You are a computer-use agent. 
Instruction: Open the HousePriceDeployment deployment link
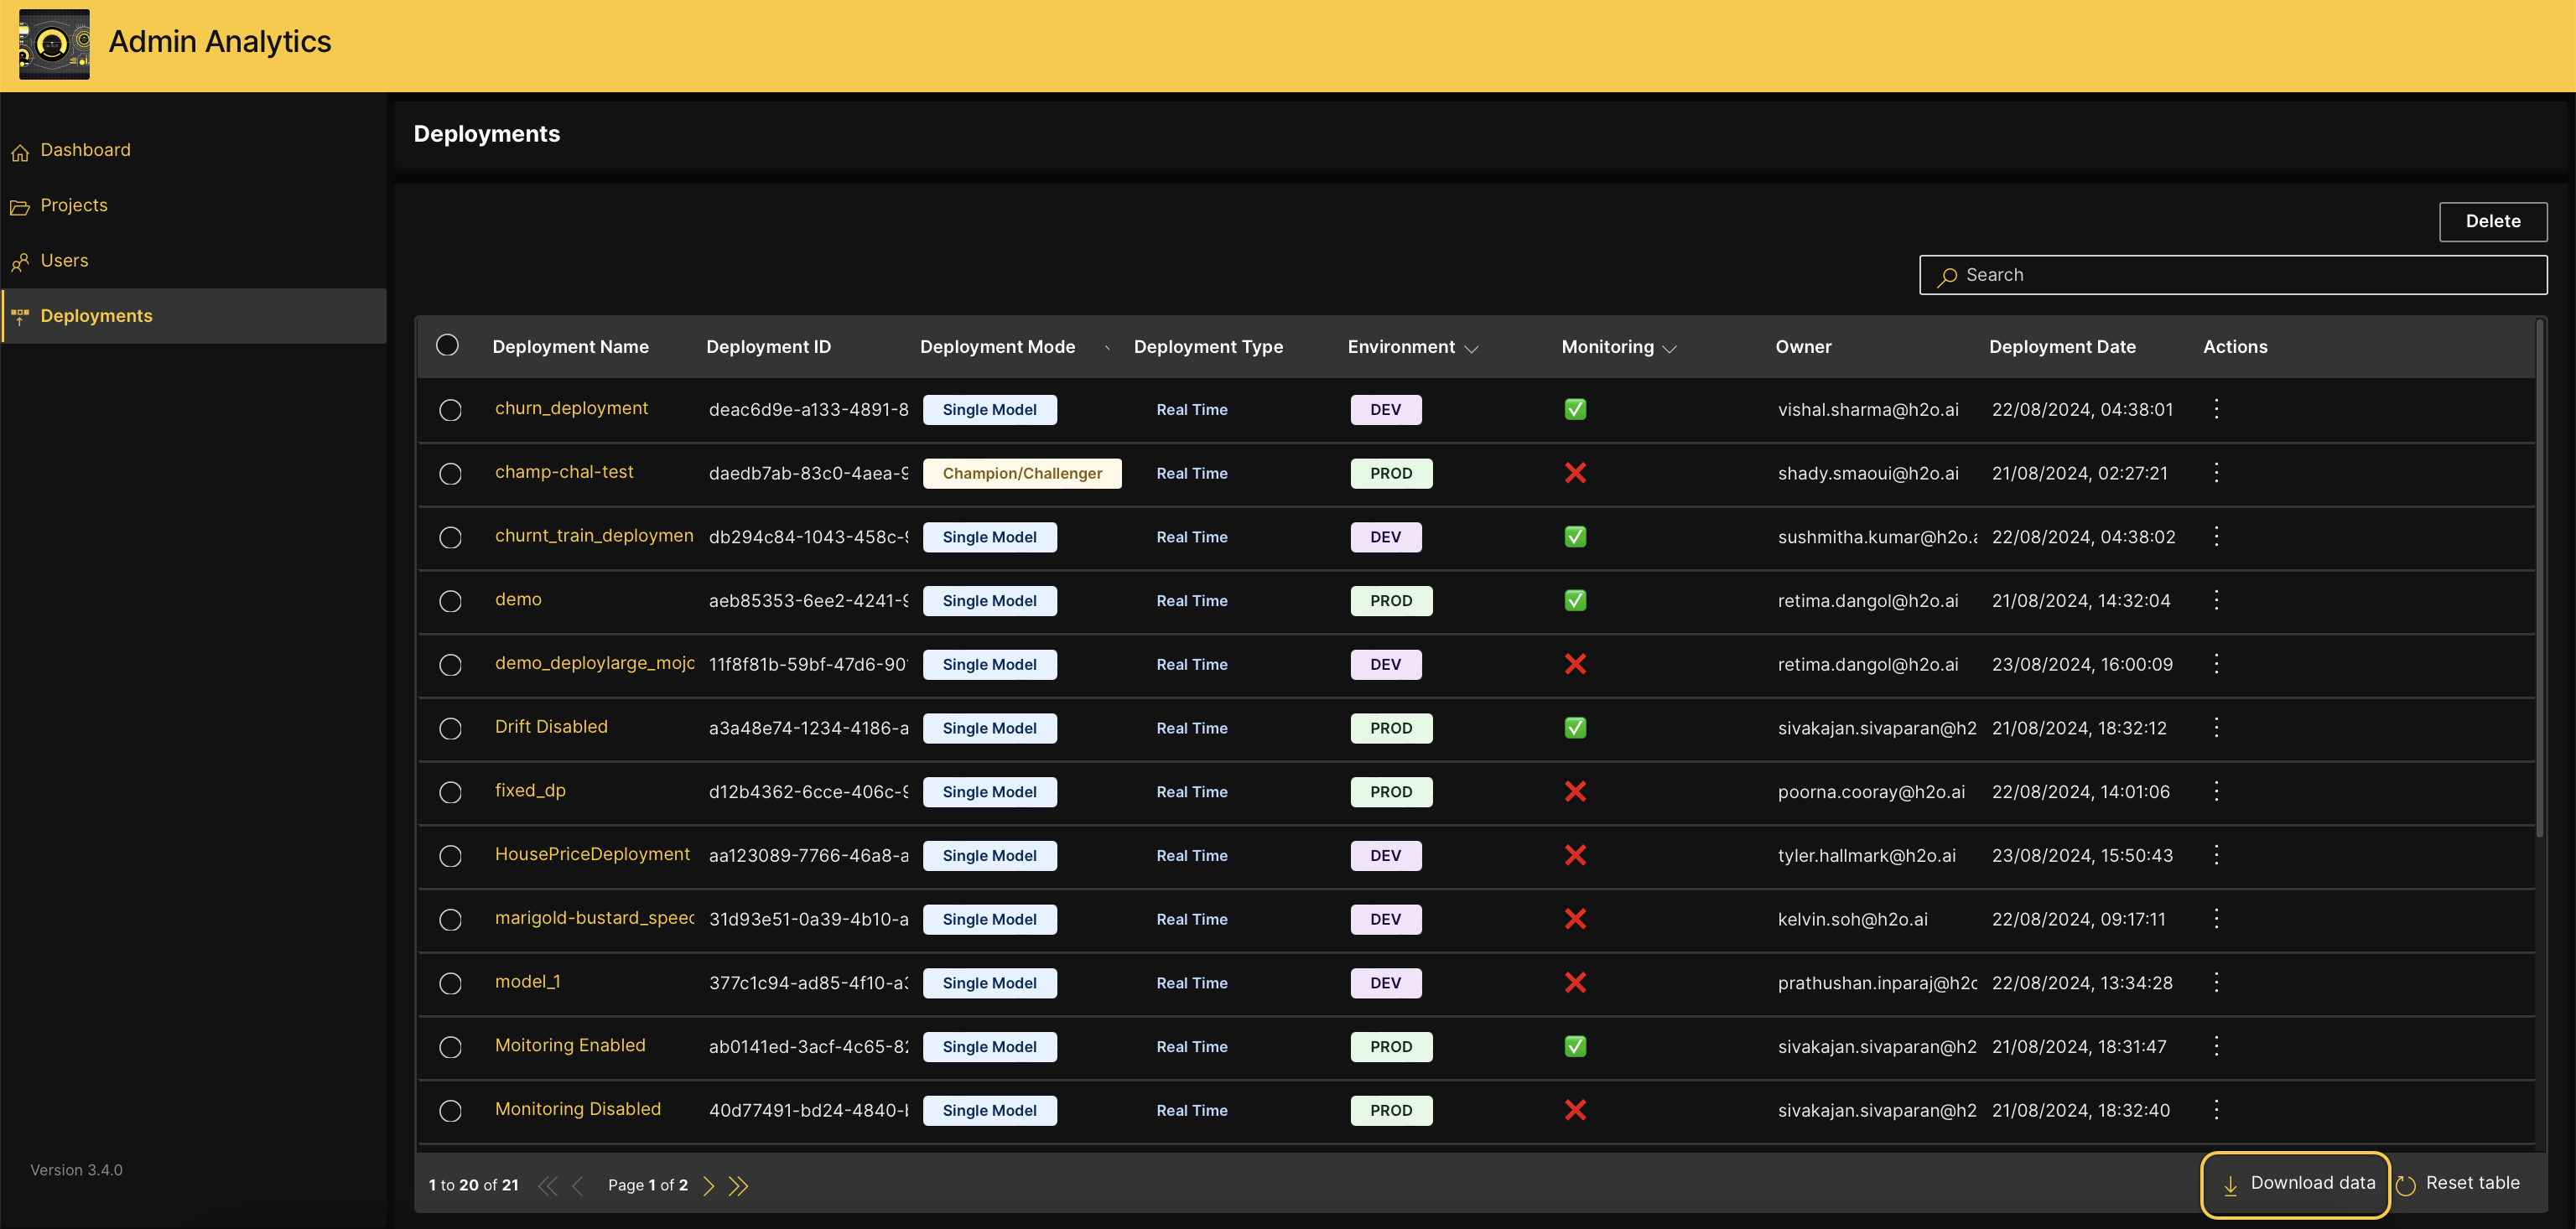click(x=592, y=854)
